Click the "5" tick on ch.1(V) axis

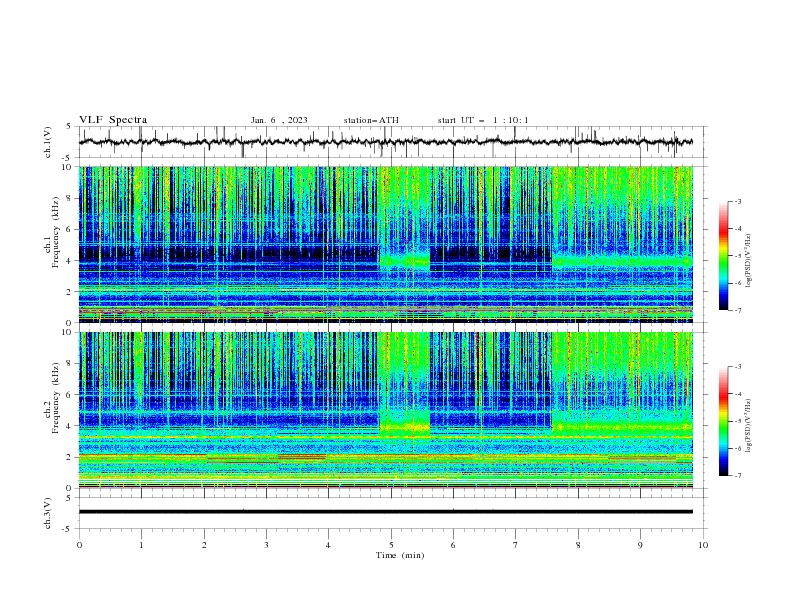[69, 126]
